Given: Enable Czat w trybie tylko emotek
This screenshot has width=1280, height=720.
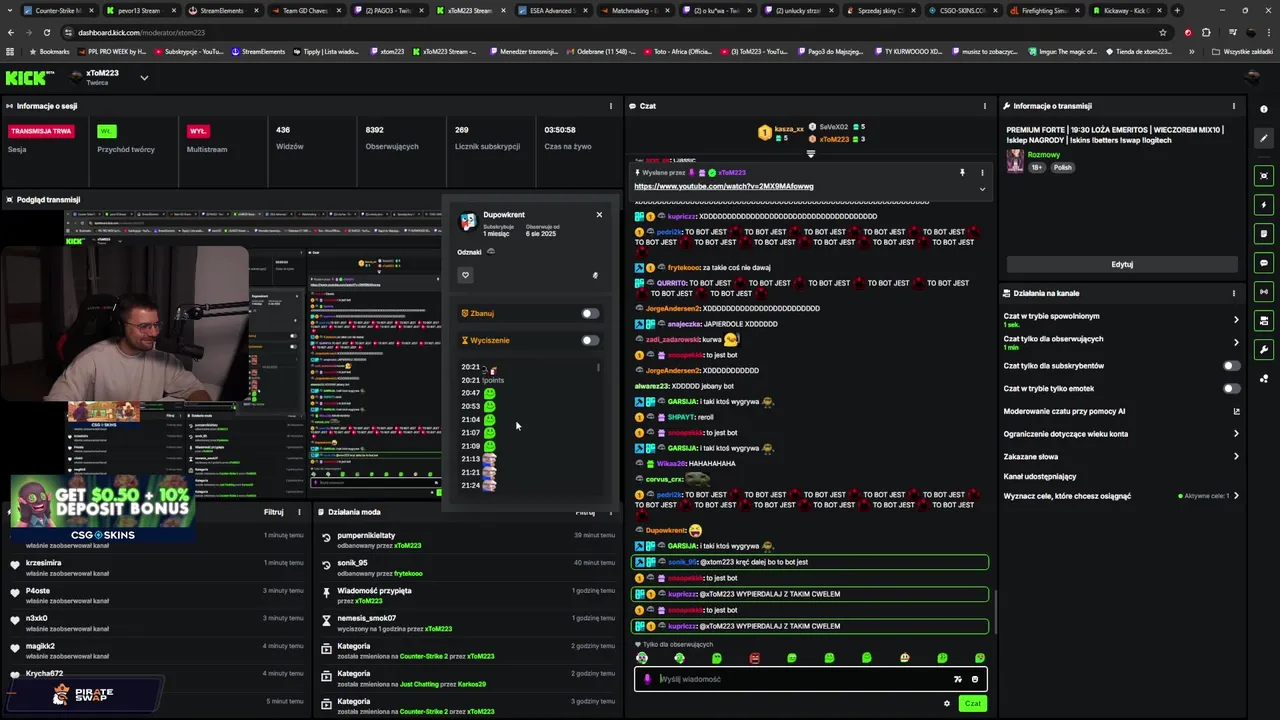Looking at the screenshot, I should [x=1231, y=388].
